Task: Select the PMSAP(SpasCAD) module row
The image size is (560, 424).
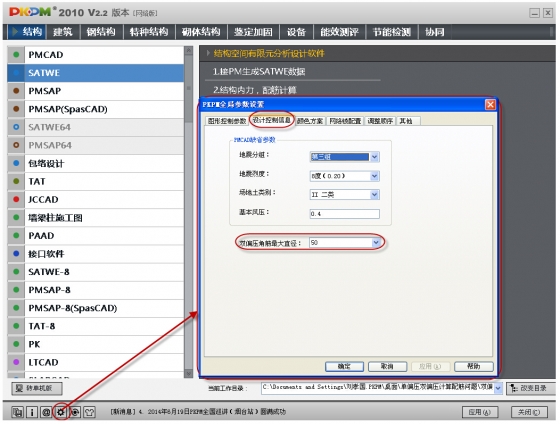Action: 96,109
